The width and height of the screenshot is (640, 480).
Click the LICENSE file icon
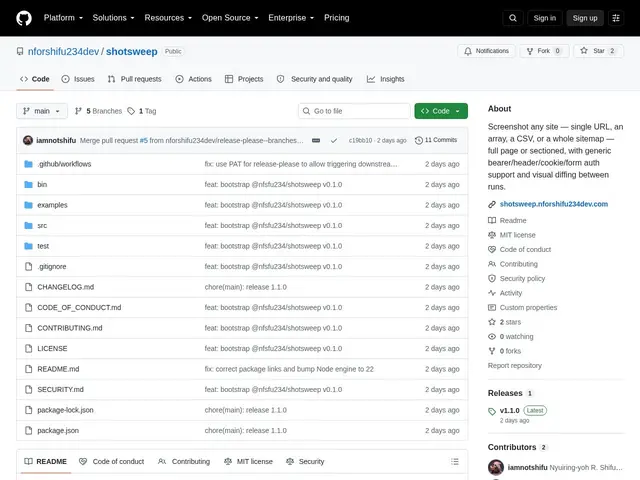tap(28, 349)
